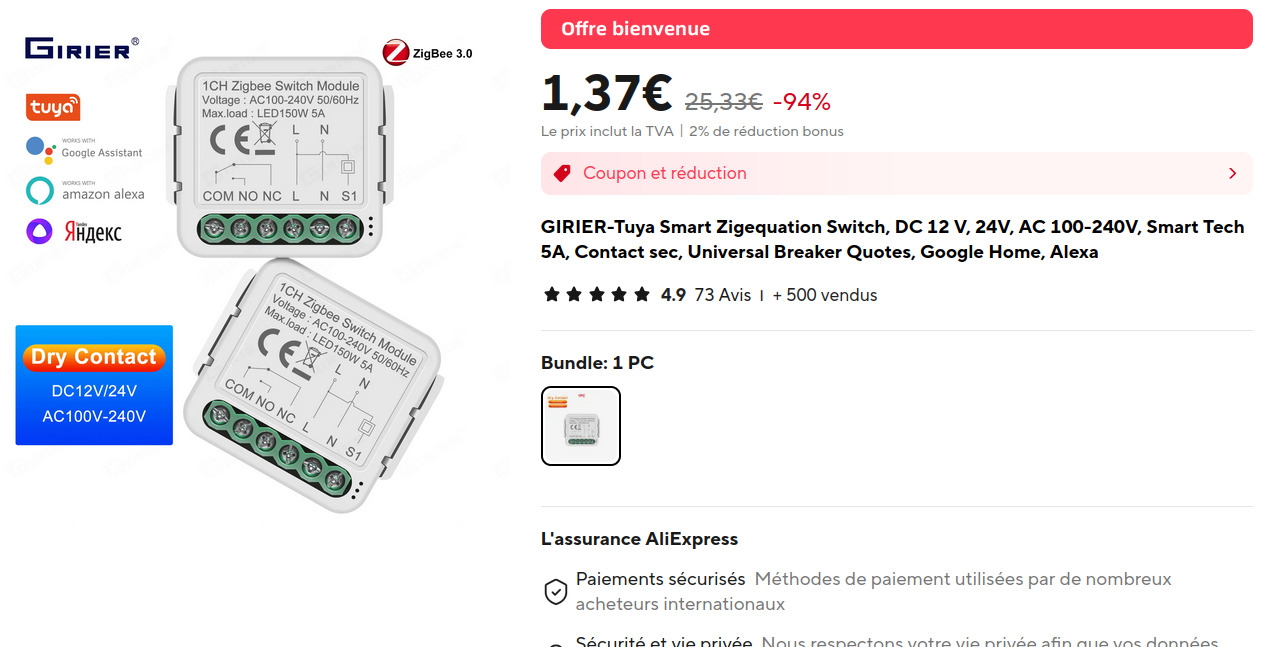
Task: Click the GIRIER brand logo
Action: click(82, 47)
